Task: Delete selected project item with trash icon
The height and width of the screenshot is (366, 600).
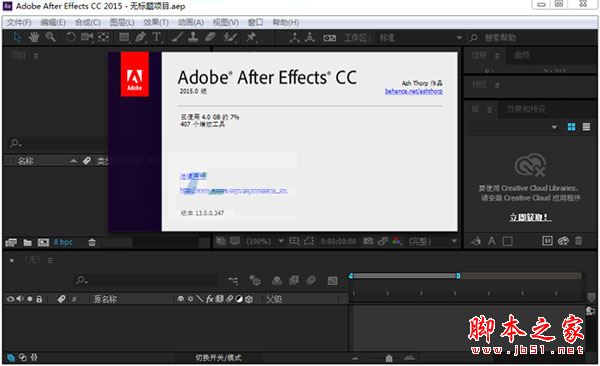Action: [x=92, y=242]
